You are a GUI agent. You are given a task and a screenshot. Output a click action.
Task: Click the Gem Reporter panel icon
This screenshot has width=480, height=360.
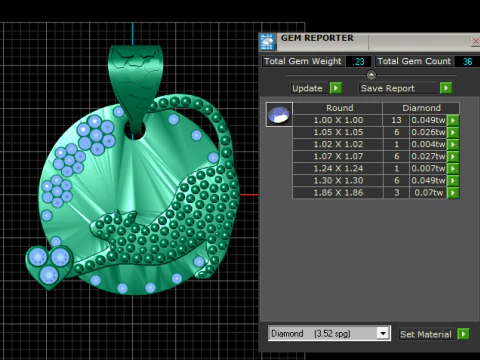point(267,42)
